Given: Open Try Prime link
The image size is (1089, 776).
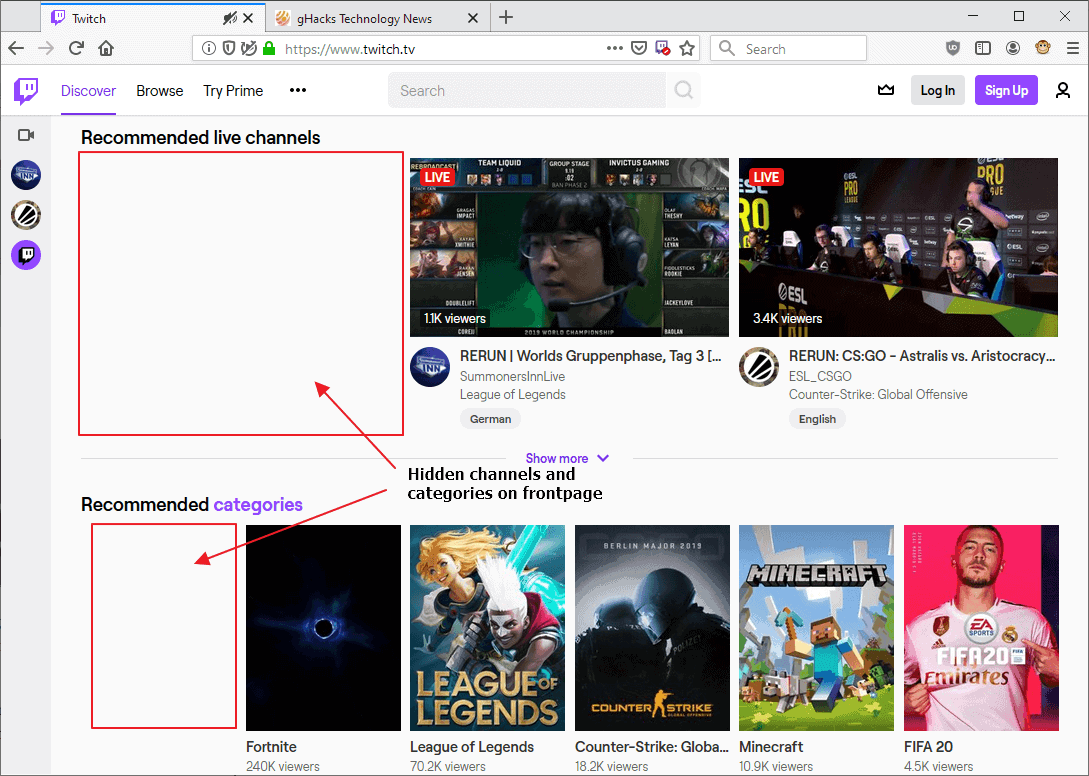Looking at the screenshot, I should pos(233,91).
